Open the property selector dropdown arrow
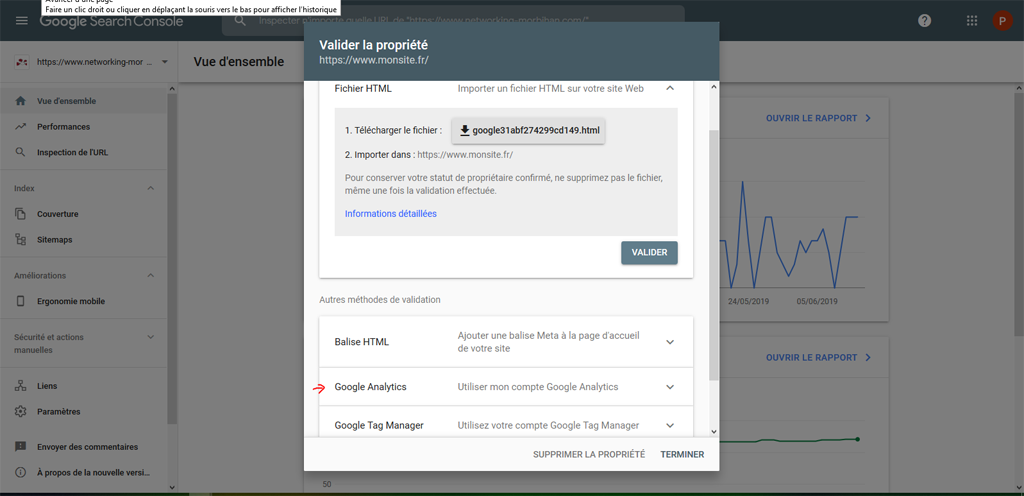Viewport: 1024px width, 496px height. click(x=165, y=62)
